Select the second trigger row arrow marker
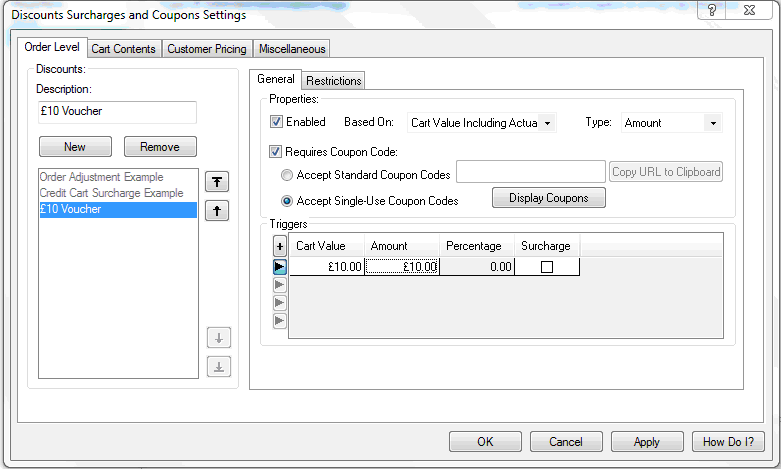This screenshot has width=781, height=469. 280,285
